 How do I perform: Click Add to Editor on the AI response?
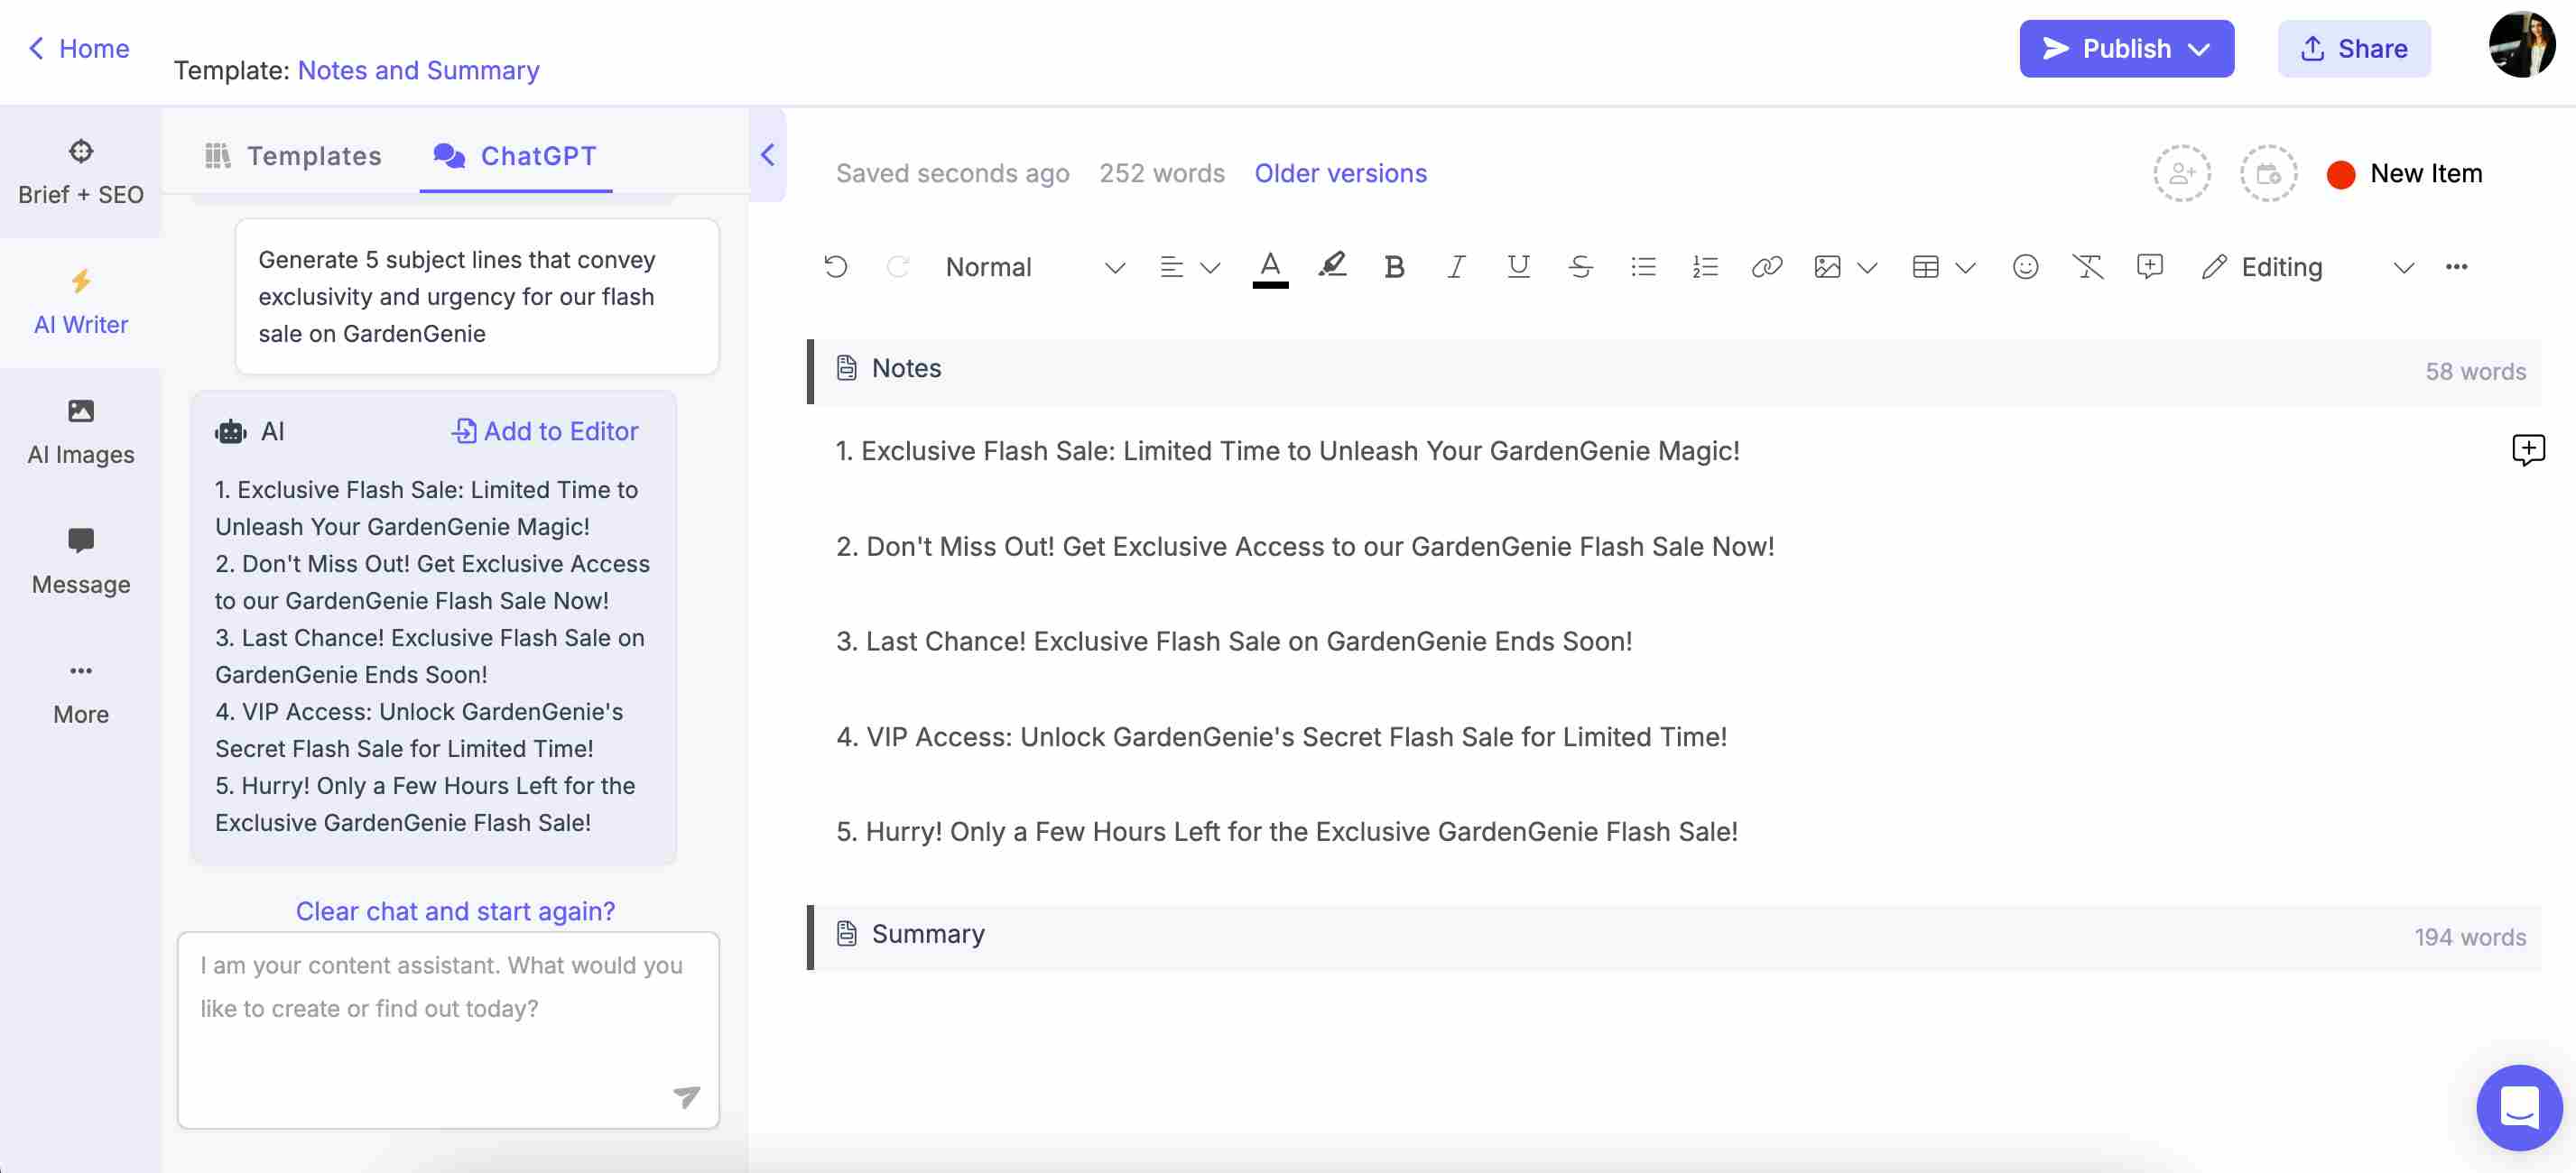545,431
